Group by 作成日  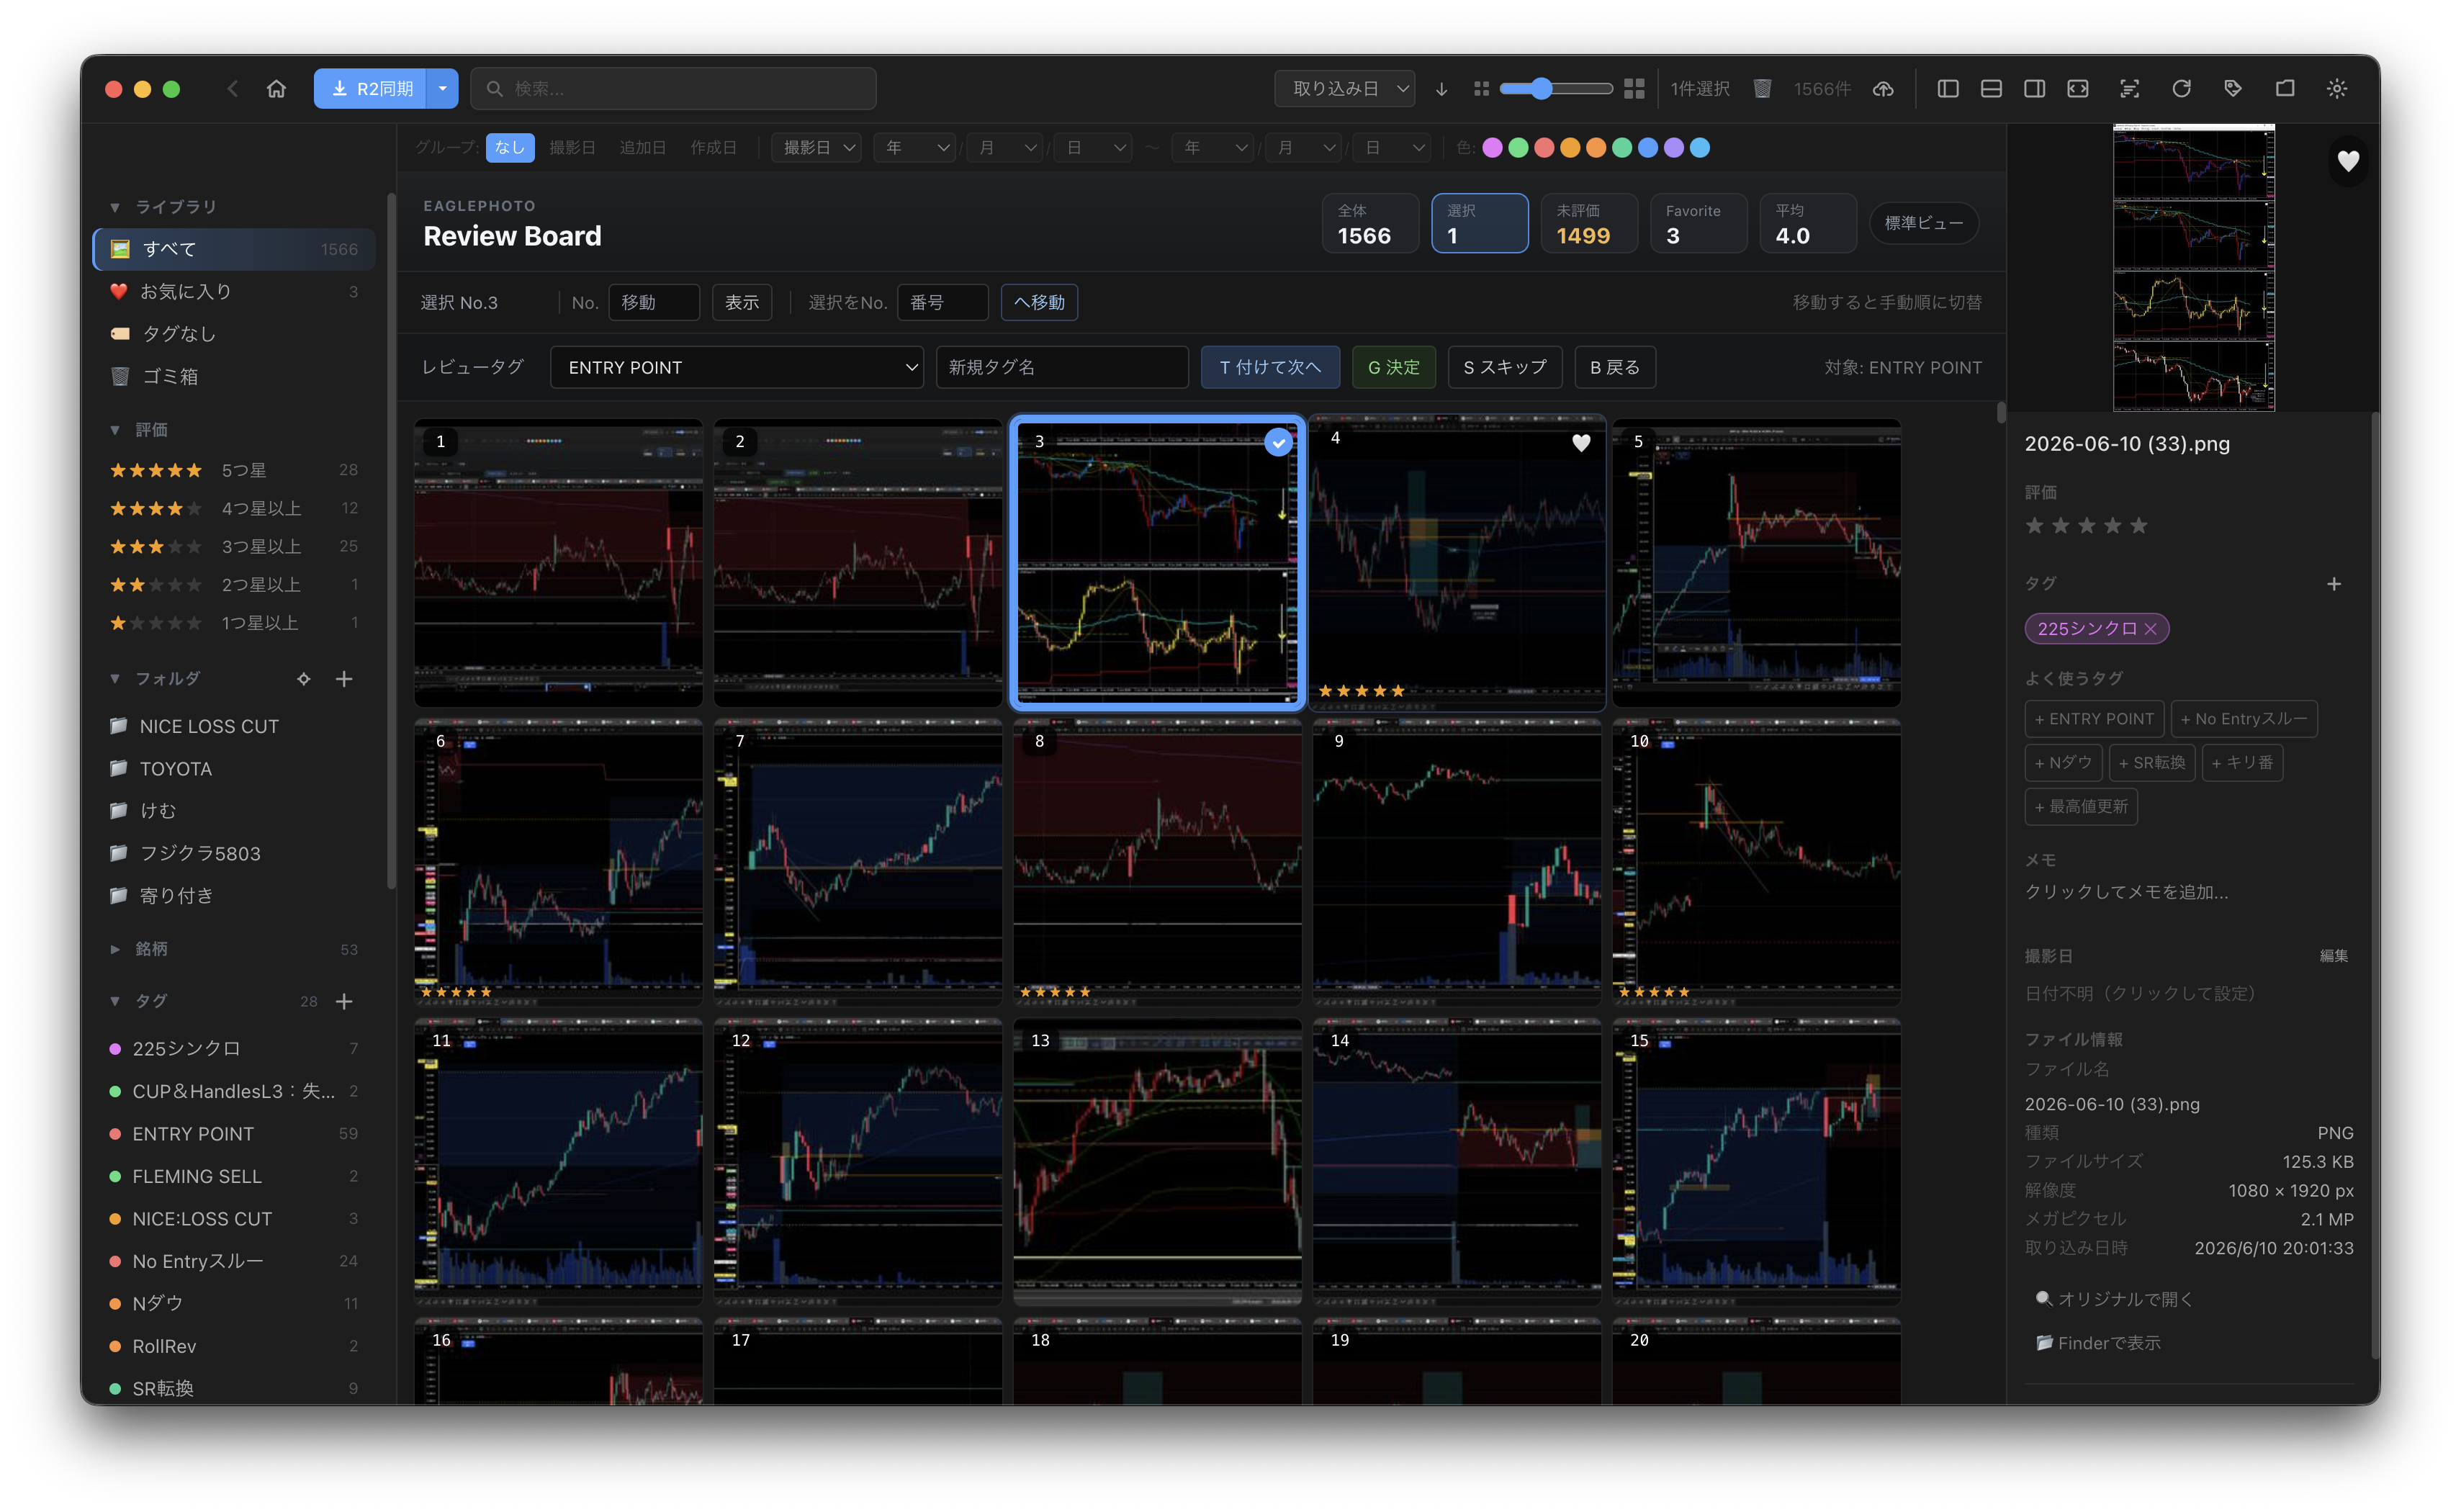[713, 148]
